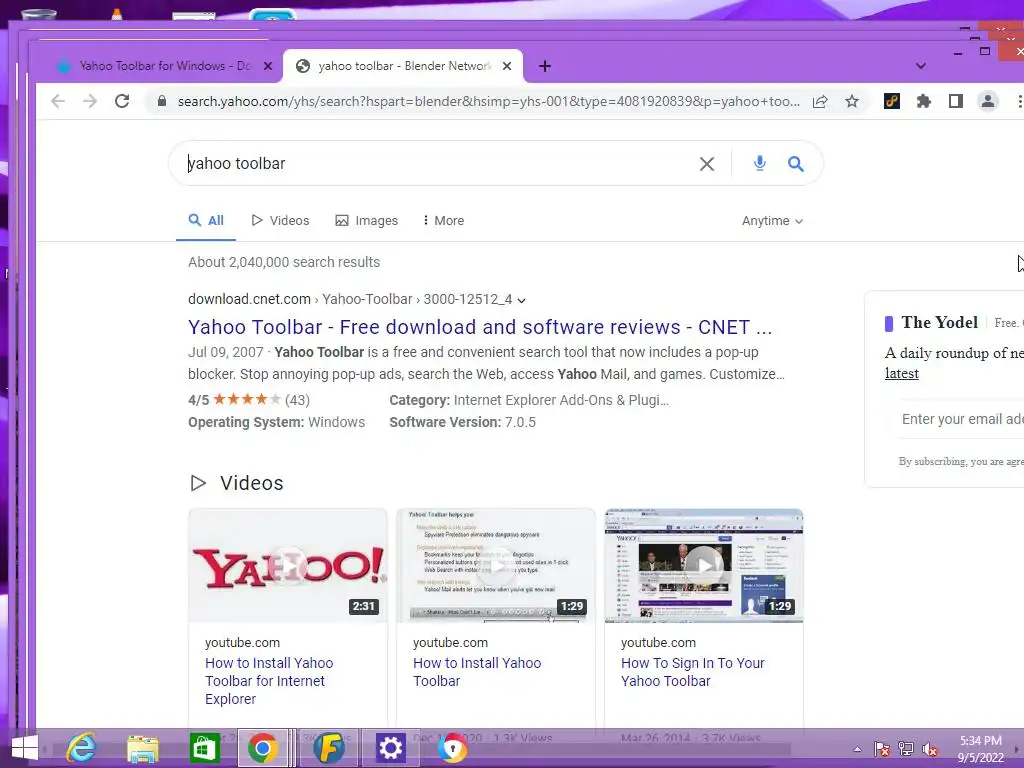This screenshot has height=768, width=1024.
Task: Close the Yahoo Toolbar for Windows tab
Action: tap(268, 66)
